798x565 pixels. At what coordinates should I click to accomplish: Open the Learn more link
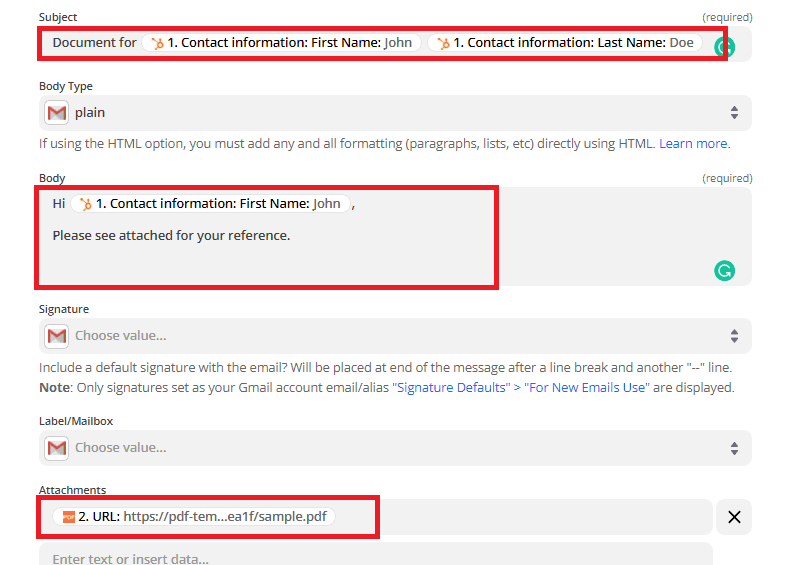693,144
